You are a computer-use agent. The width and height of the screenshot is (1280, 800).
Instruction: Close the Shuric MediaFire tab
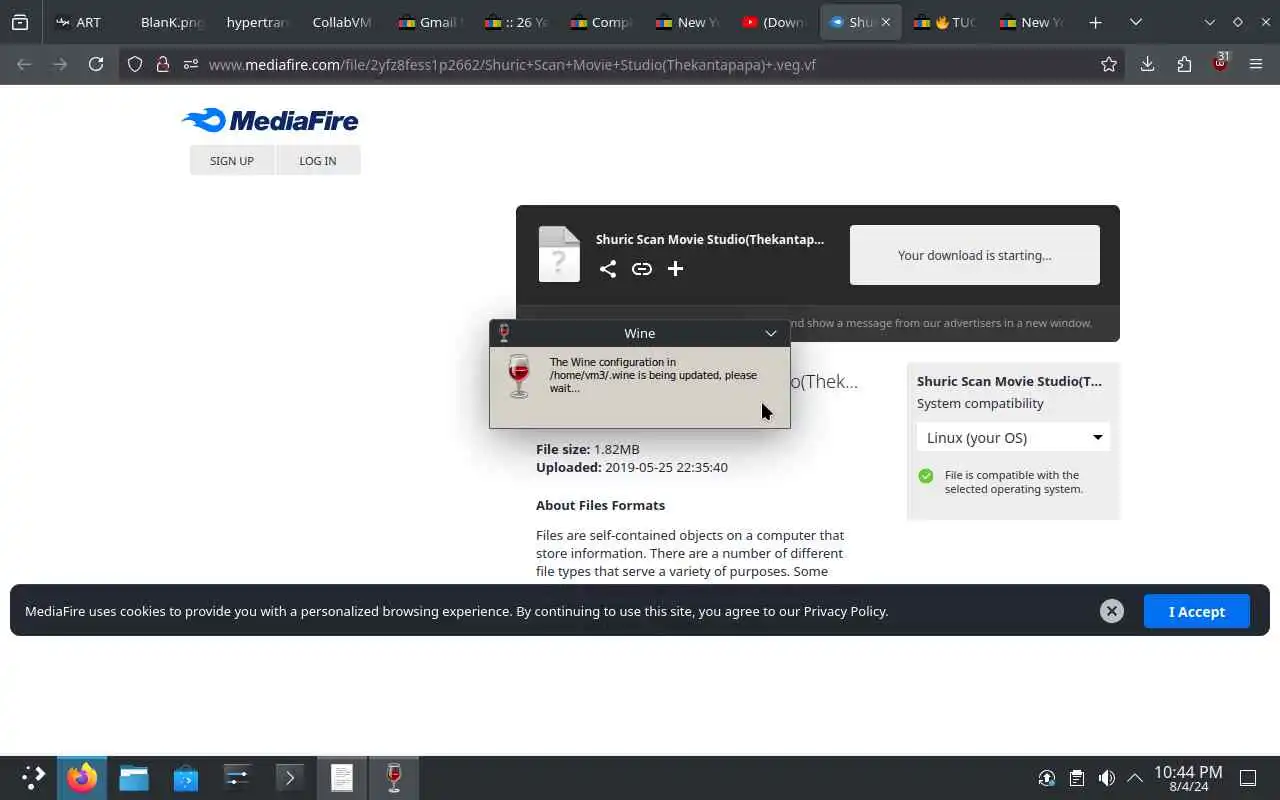pos(885,22)
